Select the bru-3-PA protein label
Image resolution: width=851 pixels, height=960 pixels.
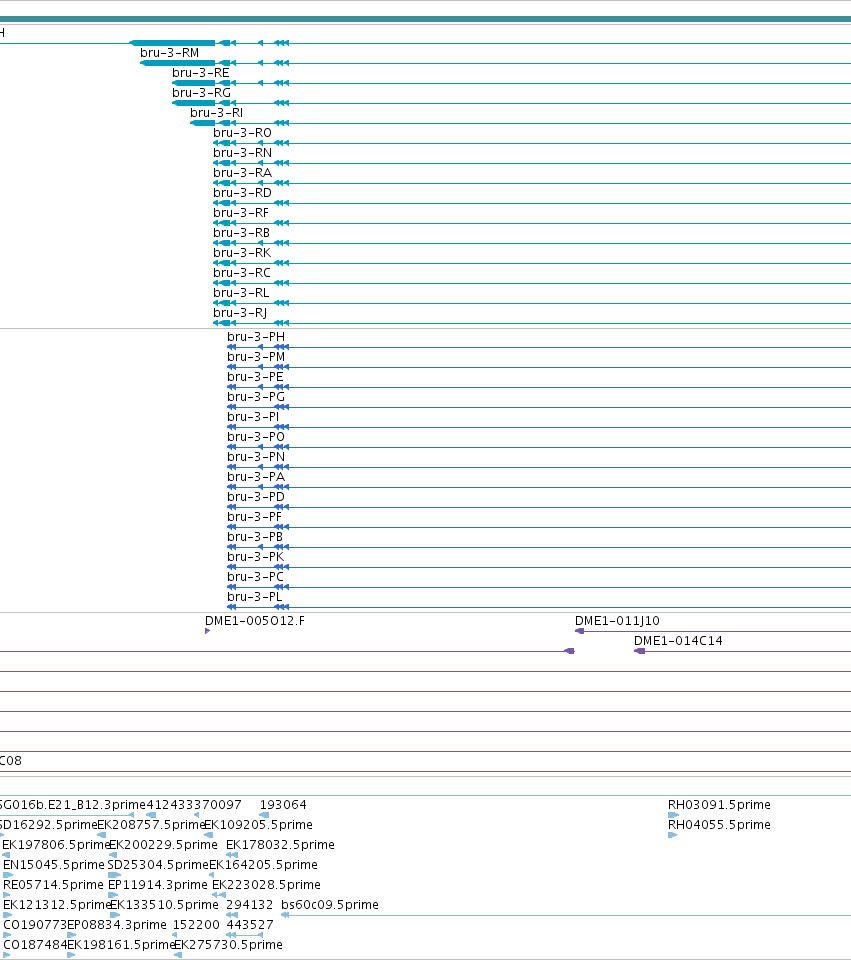[256, 477]
